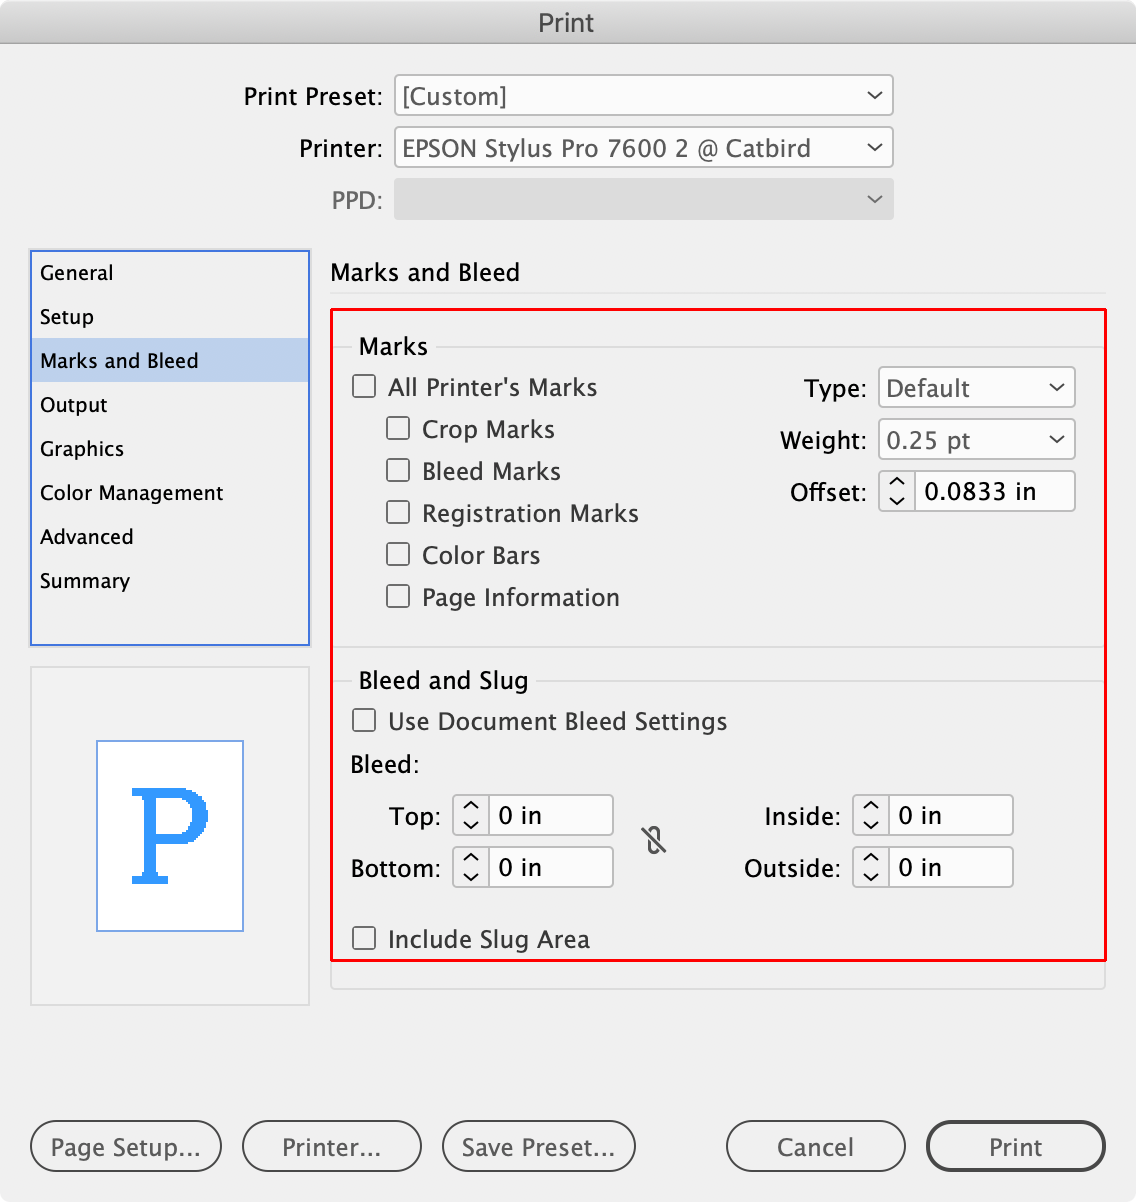The width and height of the screenshot is (1136, 1202).
Task: Open the Printer selection dropdown
Action: coord(643,147)
